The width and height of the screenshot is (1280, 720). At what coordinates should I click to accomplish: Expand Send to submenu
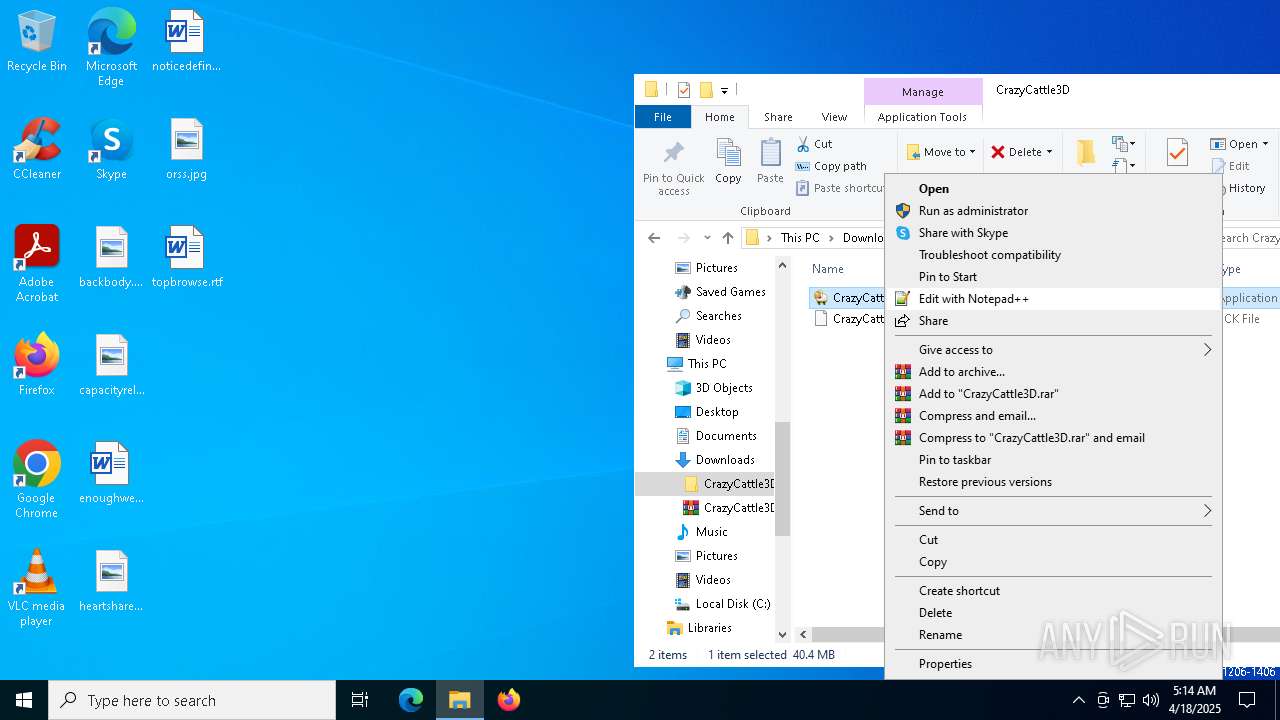coord(1053,511)
